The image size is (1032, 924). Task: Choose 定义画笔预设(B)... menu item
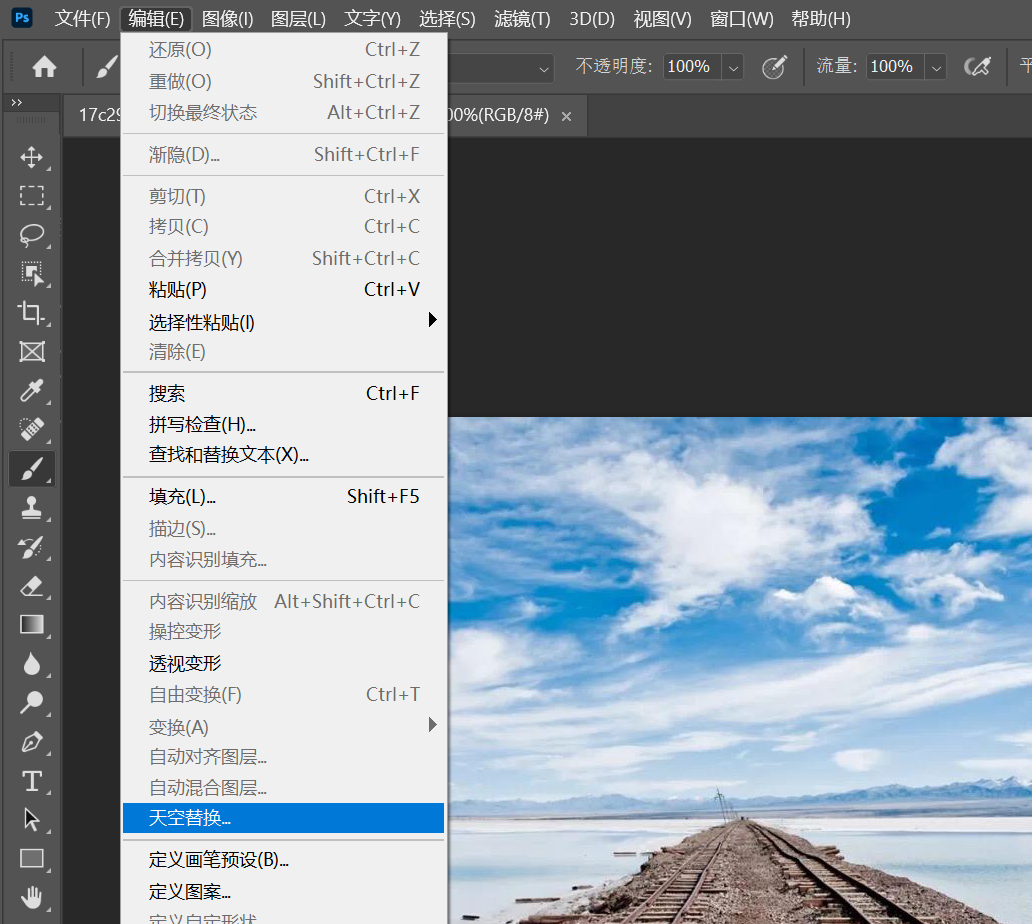tap(283, 860)
